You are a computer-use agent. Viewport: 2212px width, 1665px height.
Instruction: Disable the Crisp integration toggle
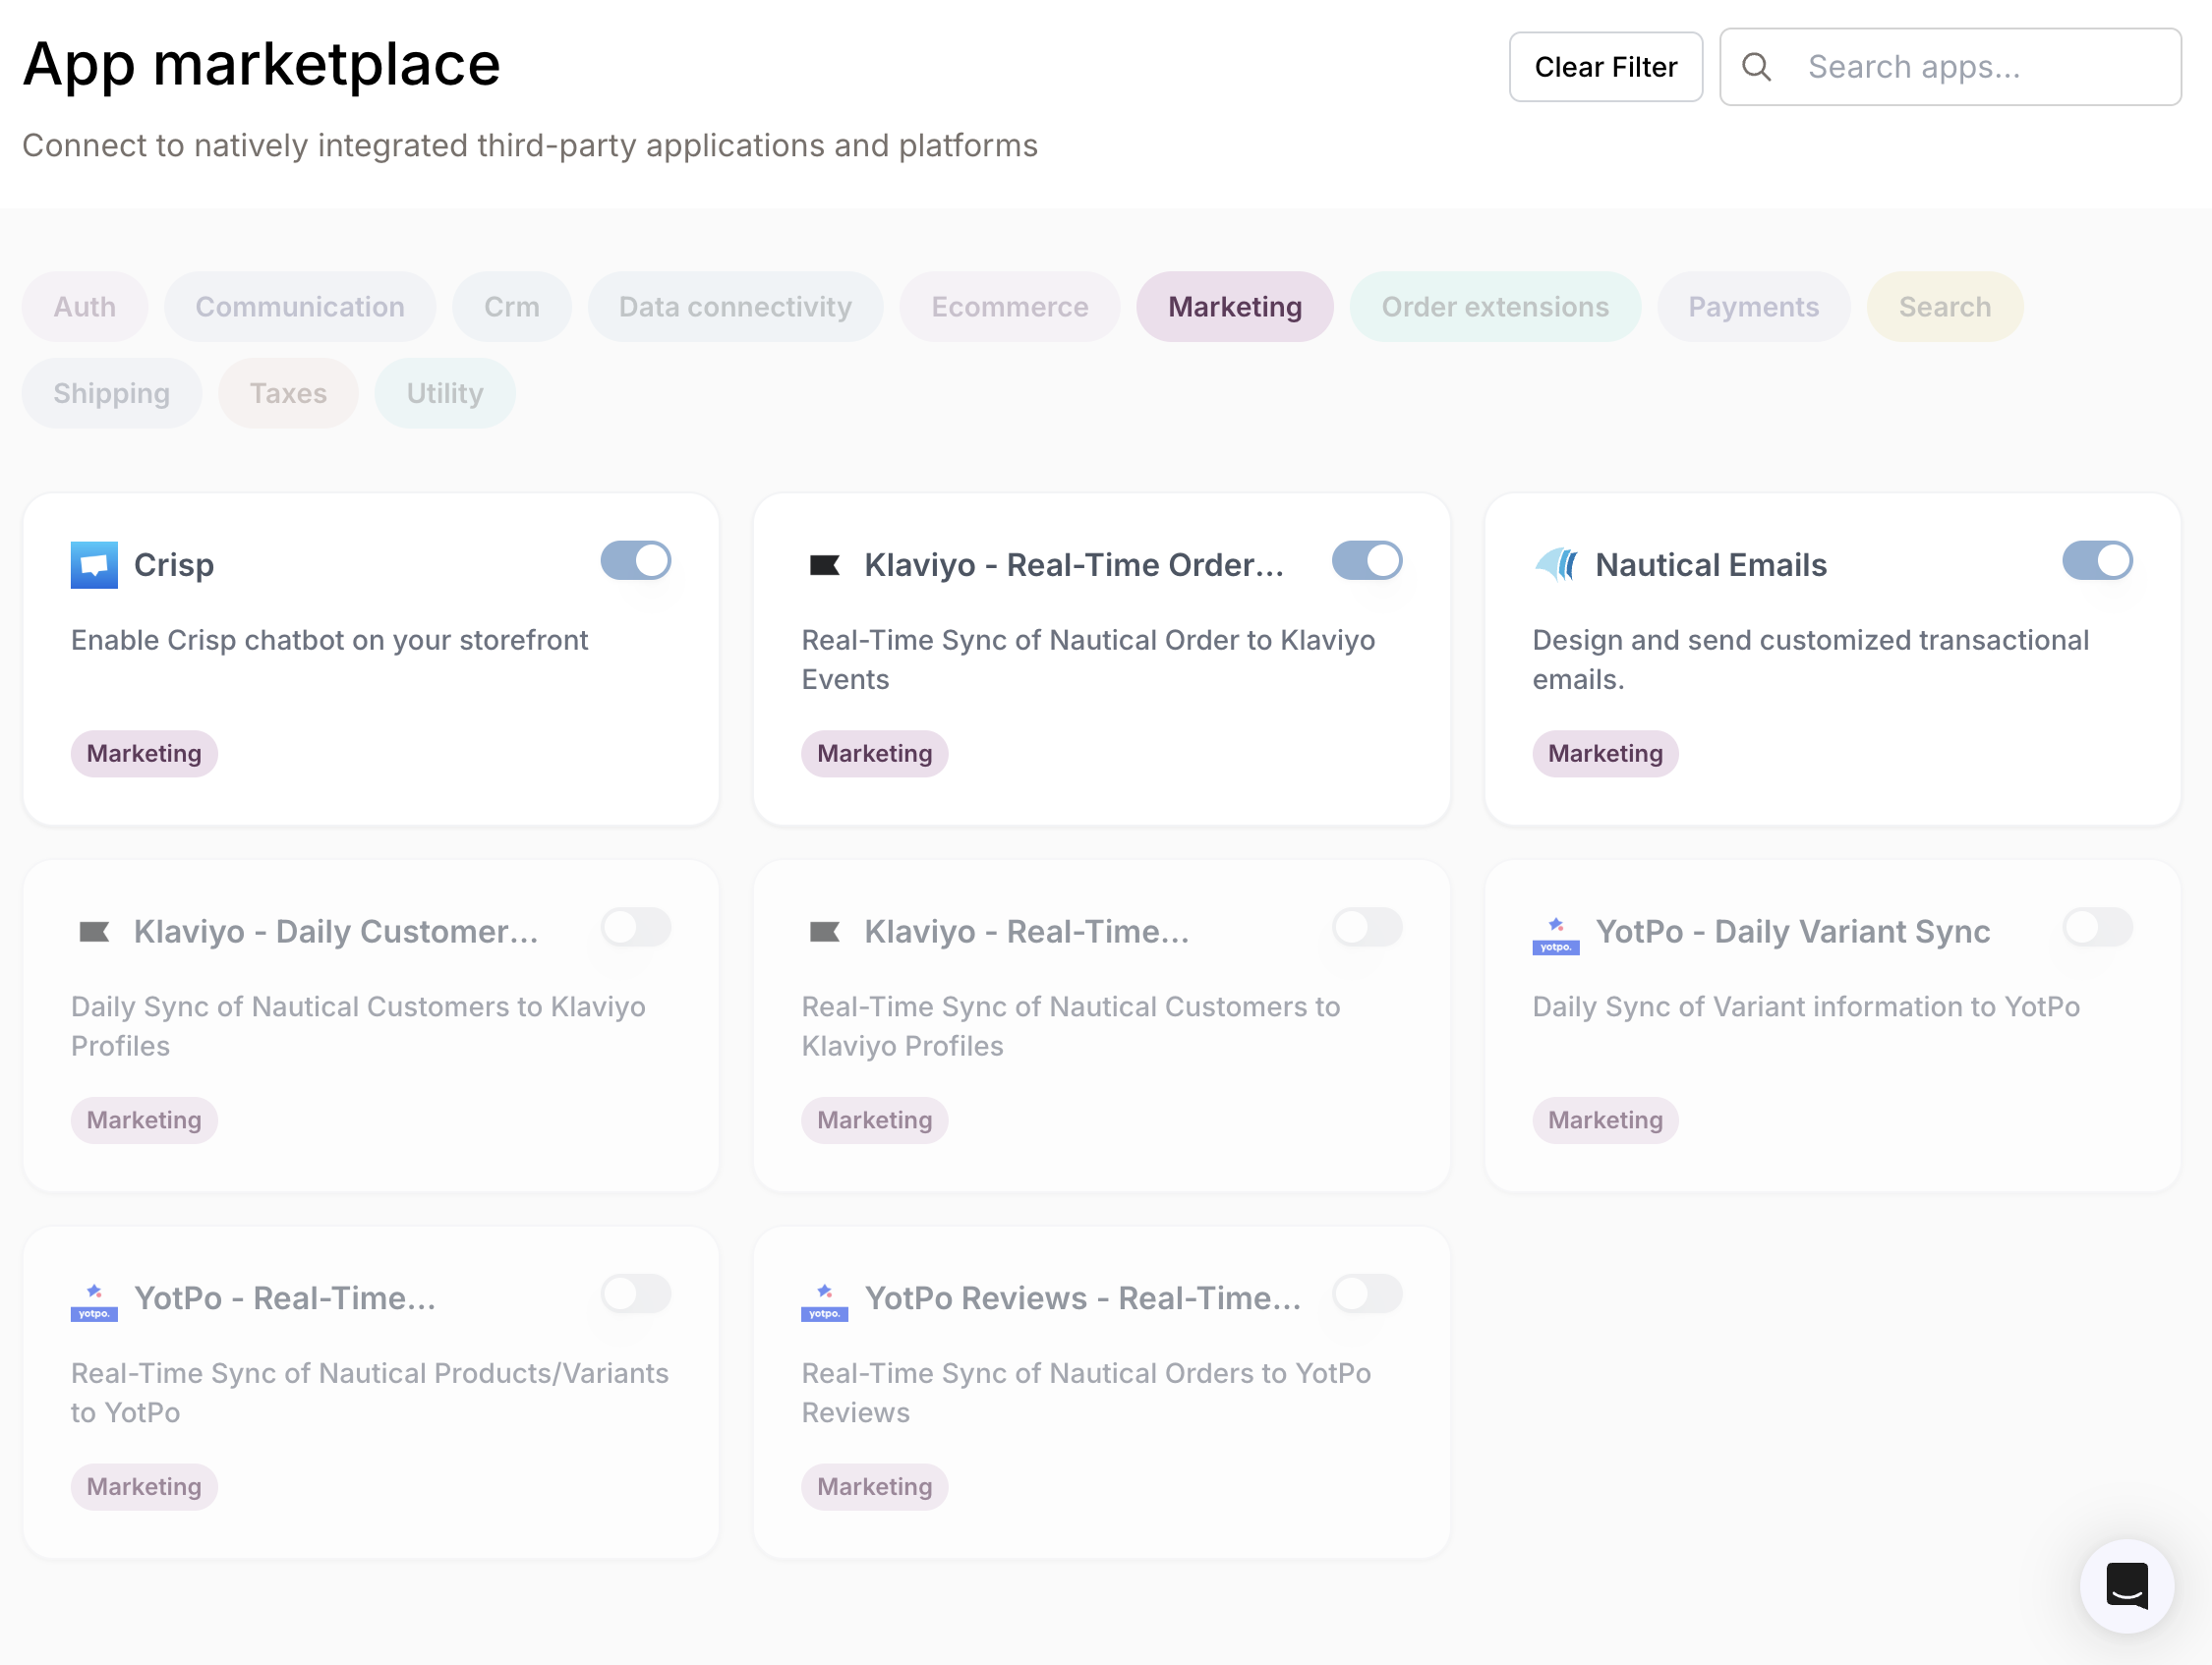click(x=636, y=561)
